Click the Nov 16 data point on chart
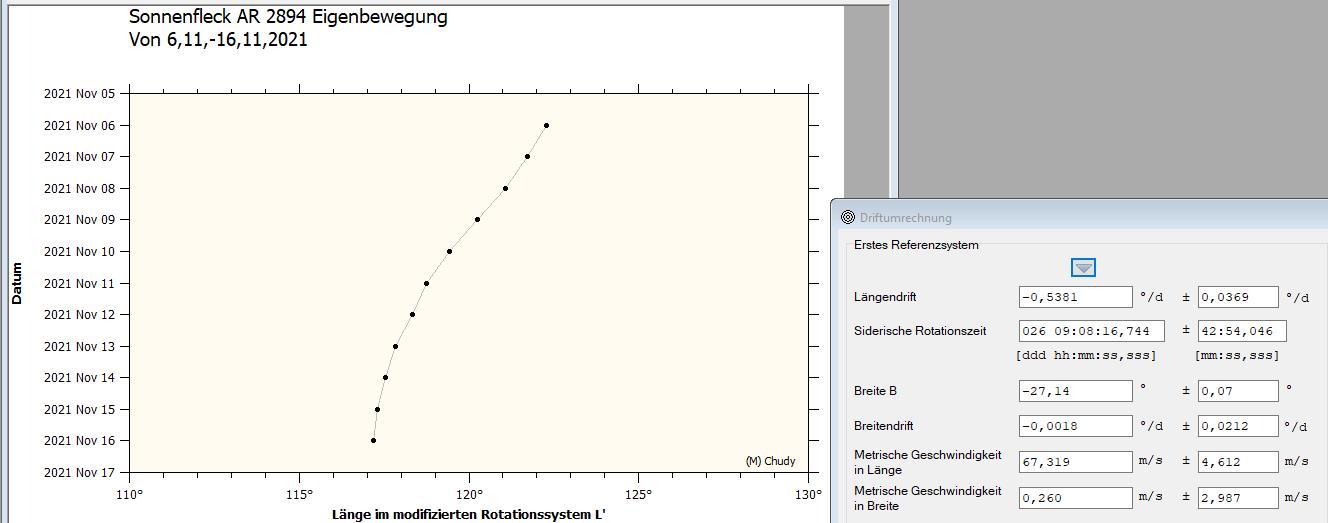This screenshot has height=523, width=1328. click(x=373, y=440)
